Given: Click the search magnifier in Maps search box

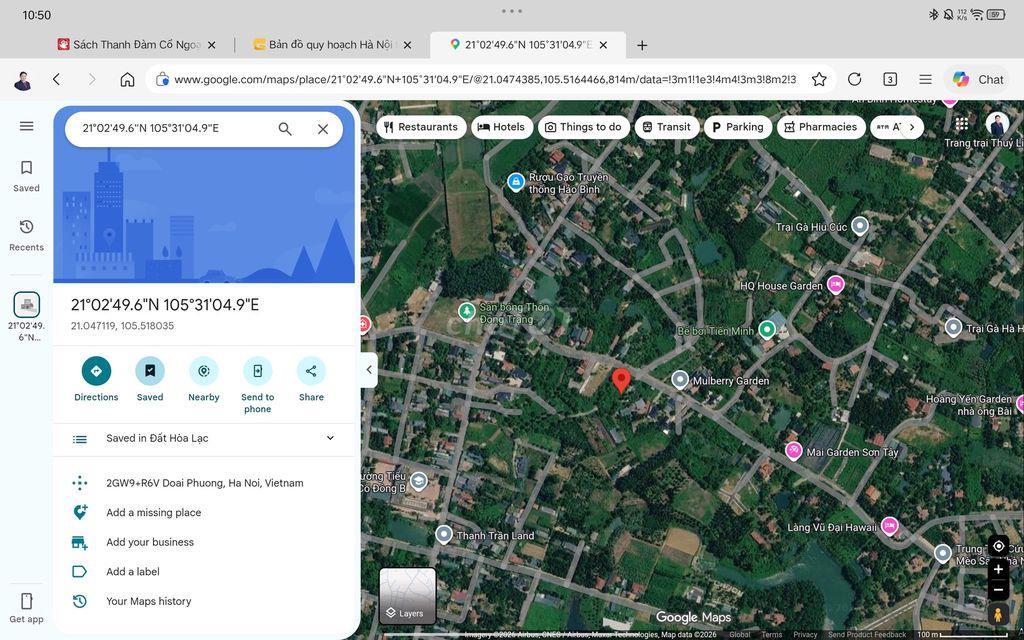Looking at the screenshot, I should tap(285, 129).
